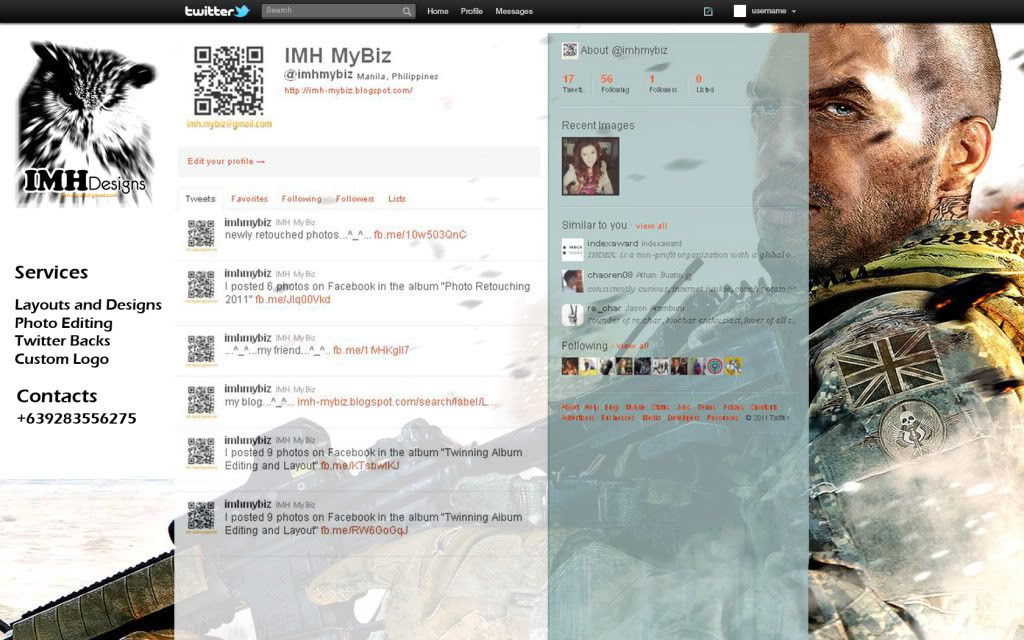This screenshot has width=1024, height=640.
Task: Click the search magnifier icon
Action: click(406, 11)
